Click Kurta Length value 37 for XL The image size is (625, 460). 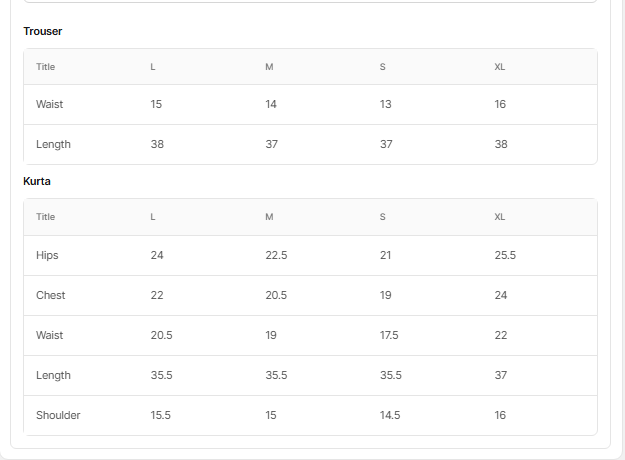(501, 375)
